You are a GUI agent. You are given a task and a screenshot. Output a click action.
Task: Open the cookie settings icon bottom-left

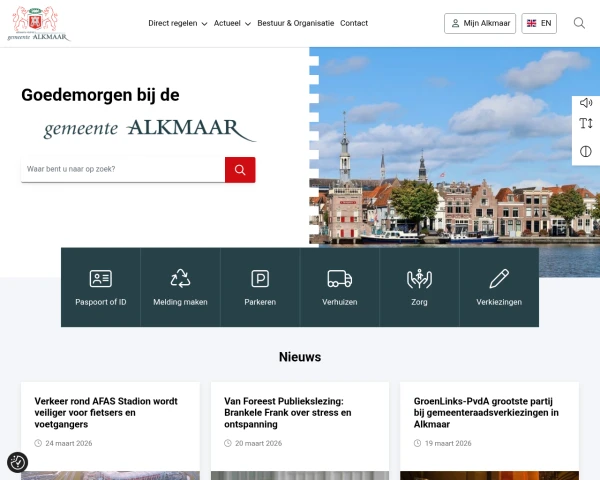point(17,462)
